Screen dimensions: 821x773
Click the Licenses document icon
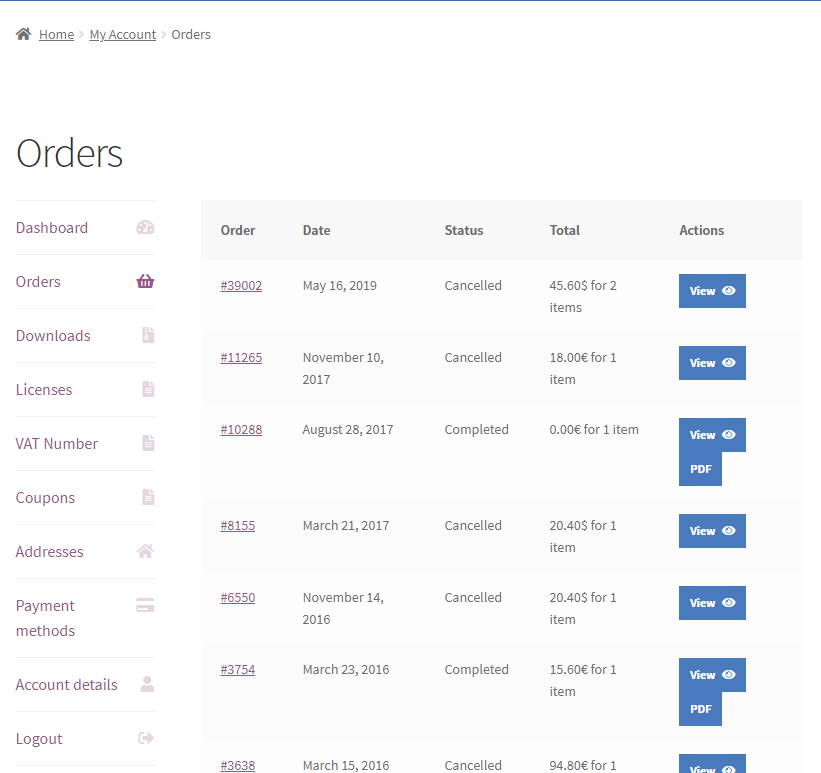tap(148, 390)
